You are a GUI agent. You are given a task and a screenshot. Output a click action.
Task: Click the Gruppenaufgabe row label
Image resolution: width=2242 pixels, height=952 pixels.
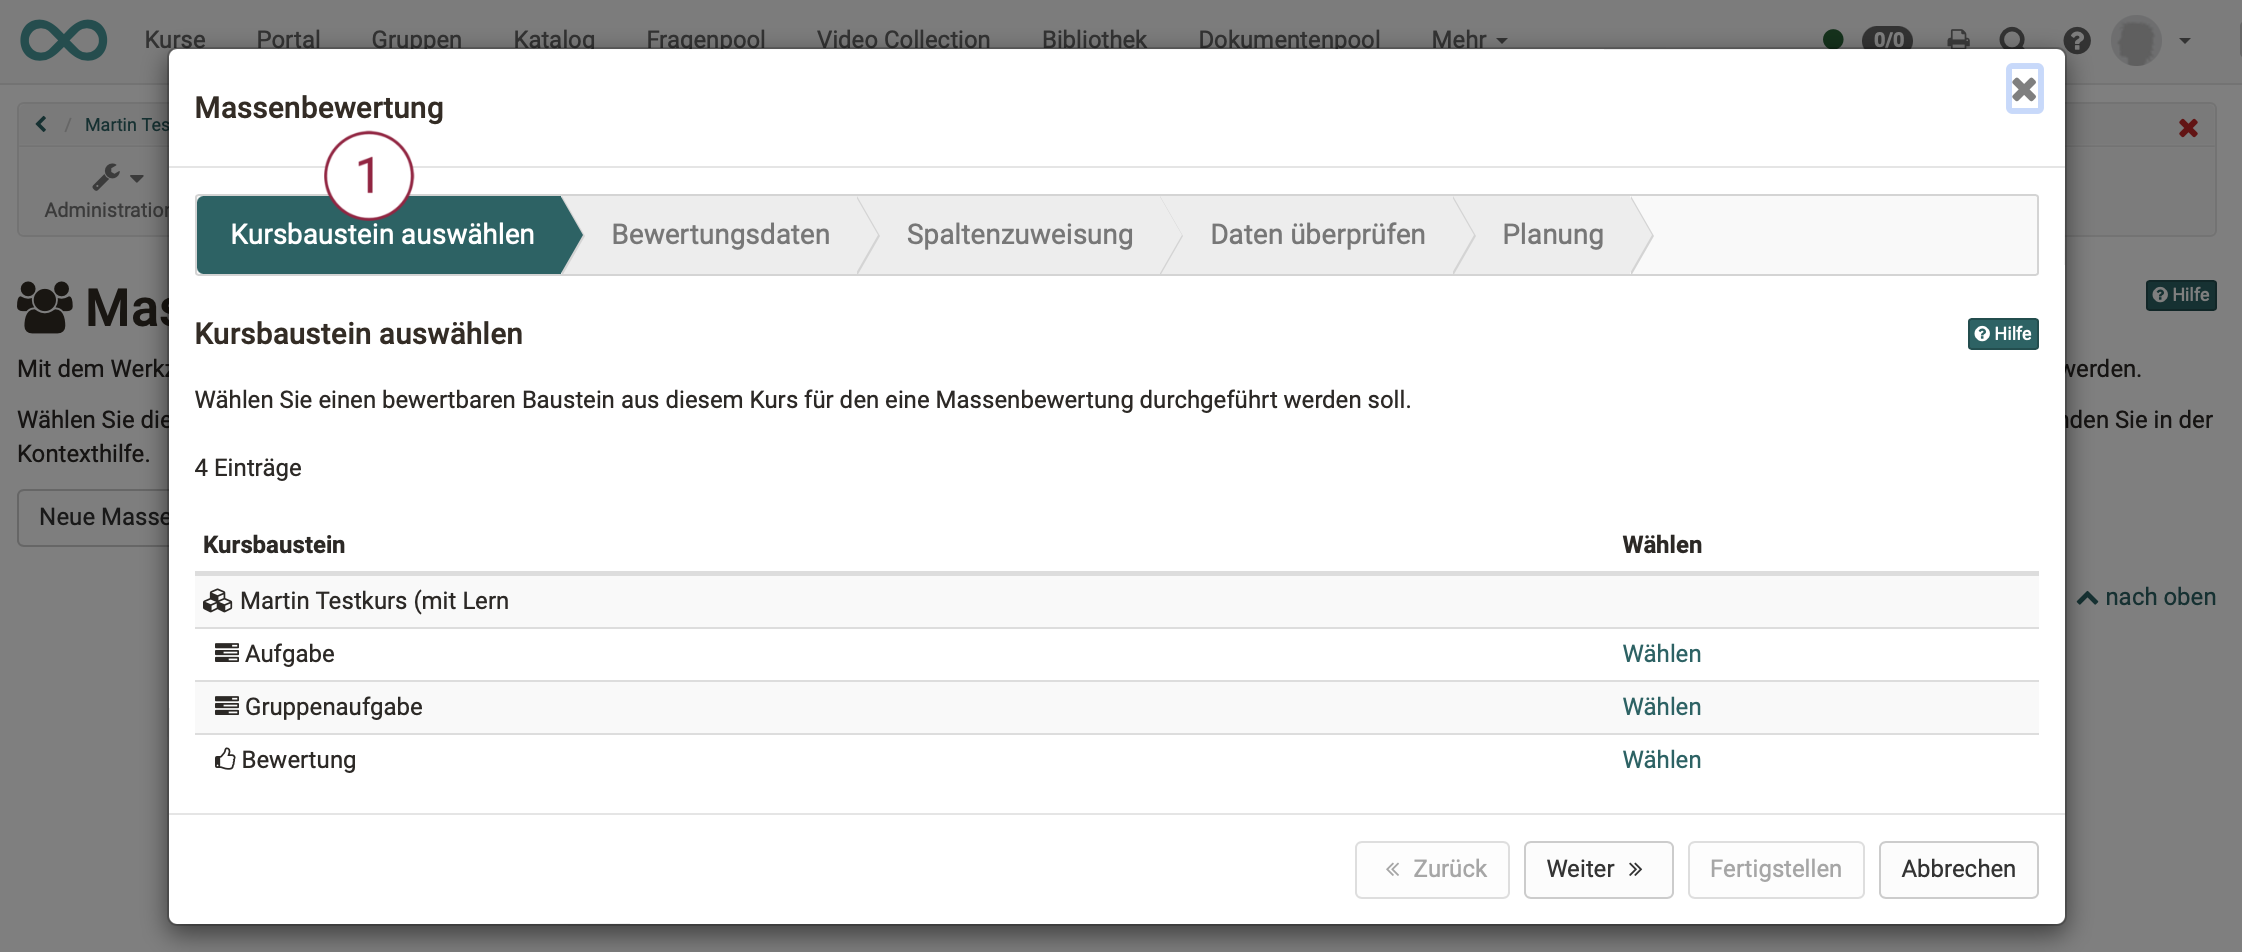click(334, 707)
